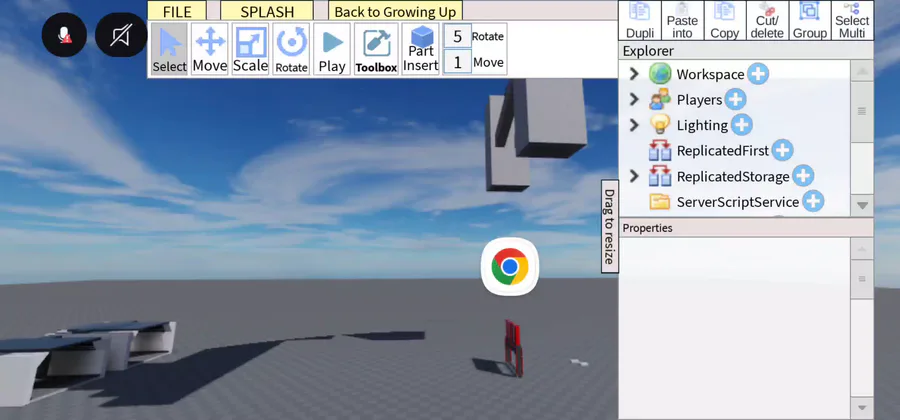Activate the Move tool
The width and height of the screenshot is (900, 420).
click(x=210, y=49)
